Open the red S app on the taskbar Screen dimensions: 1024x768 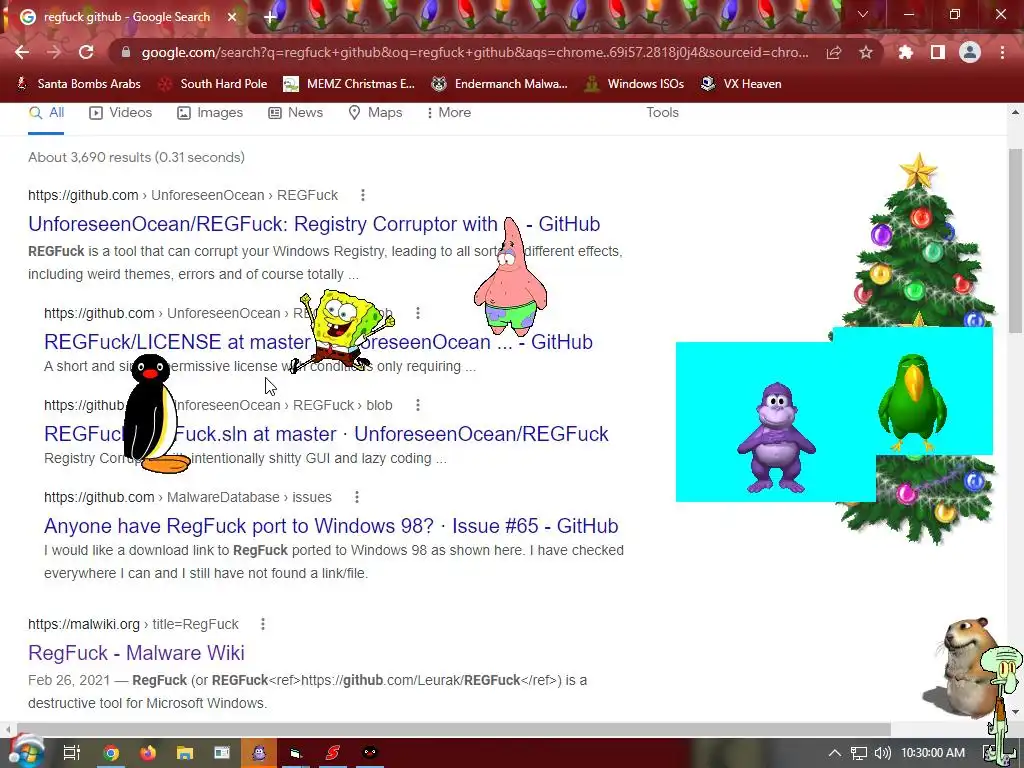click(332, 753)
